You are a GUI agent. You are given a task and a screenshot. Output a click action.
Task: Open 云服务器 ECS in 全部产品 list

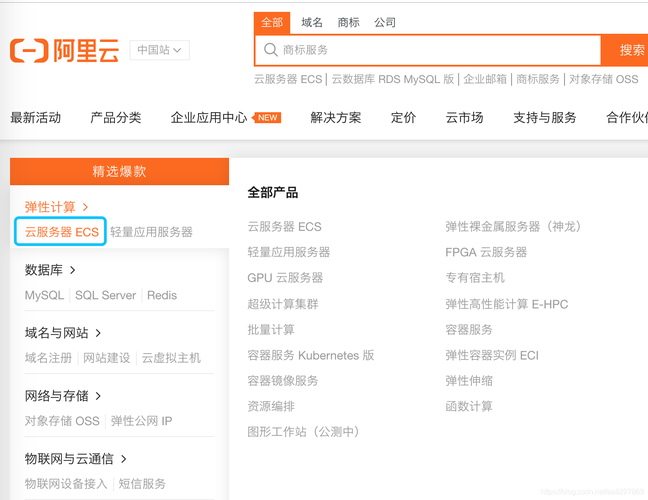click(284, 226)
